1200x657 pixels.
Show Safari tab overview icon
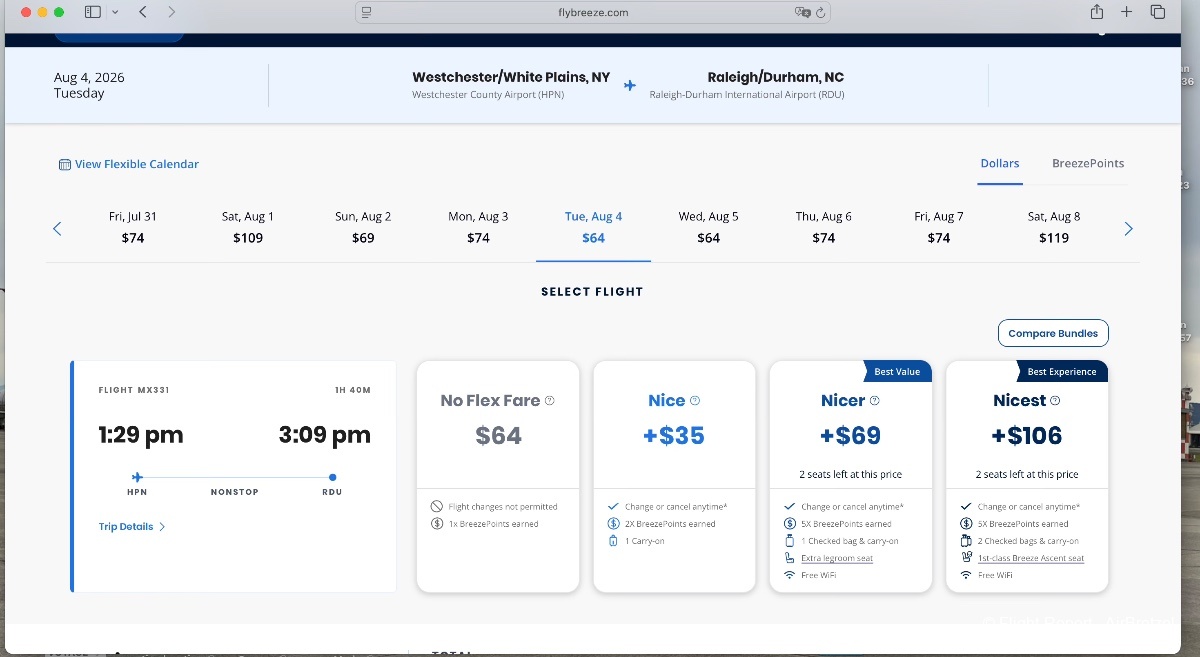coord(1158,12)
